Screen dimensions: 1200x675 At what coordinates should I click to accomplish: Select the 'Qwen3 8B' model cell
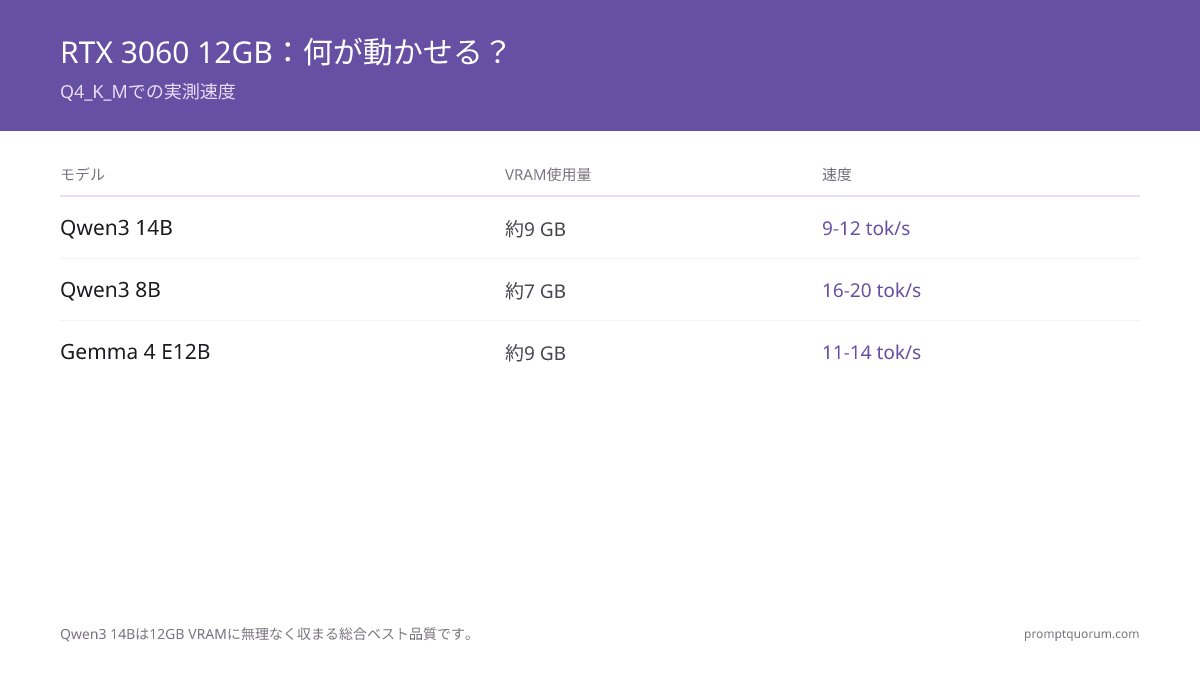[110, 290]
